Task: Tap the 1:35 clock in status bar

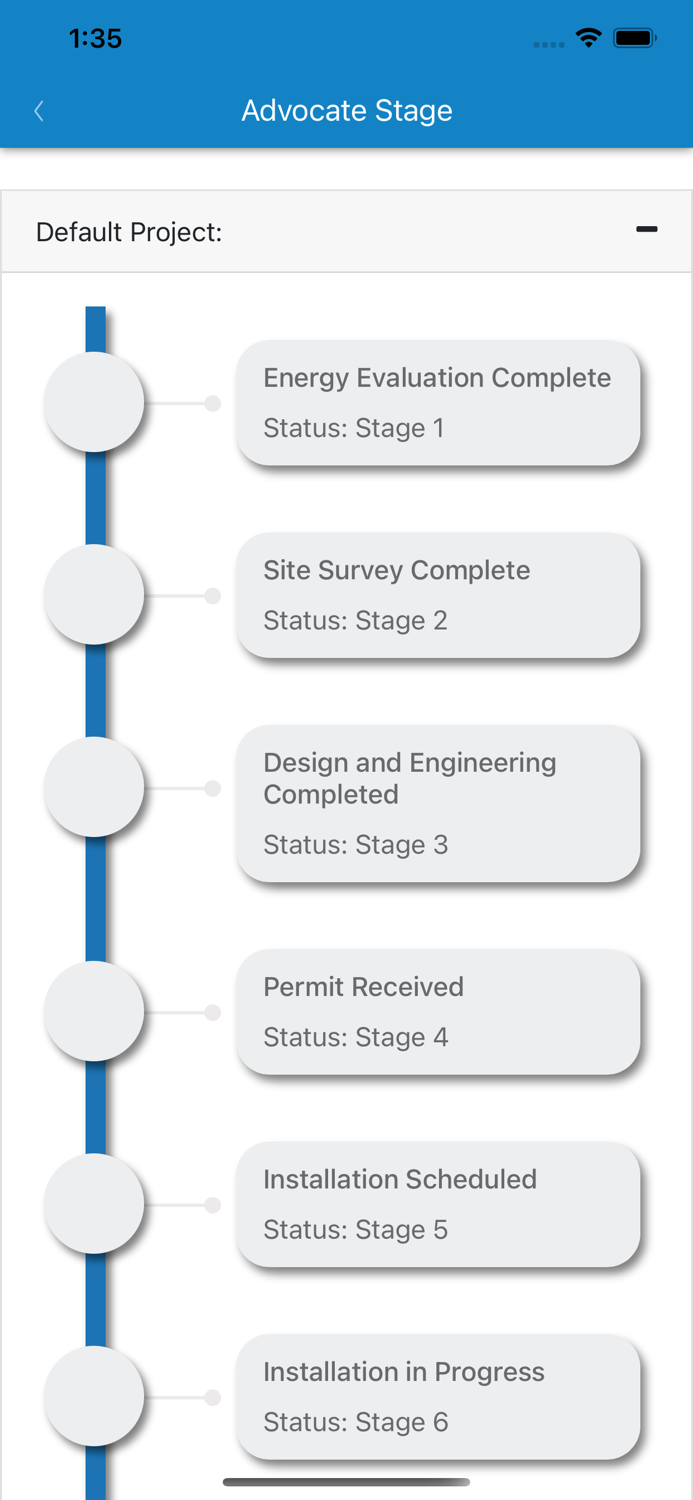Action: click(95, 38)
